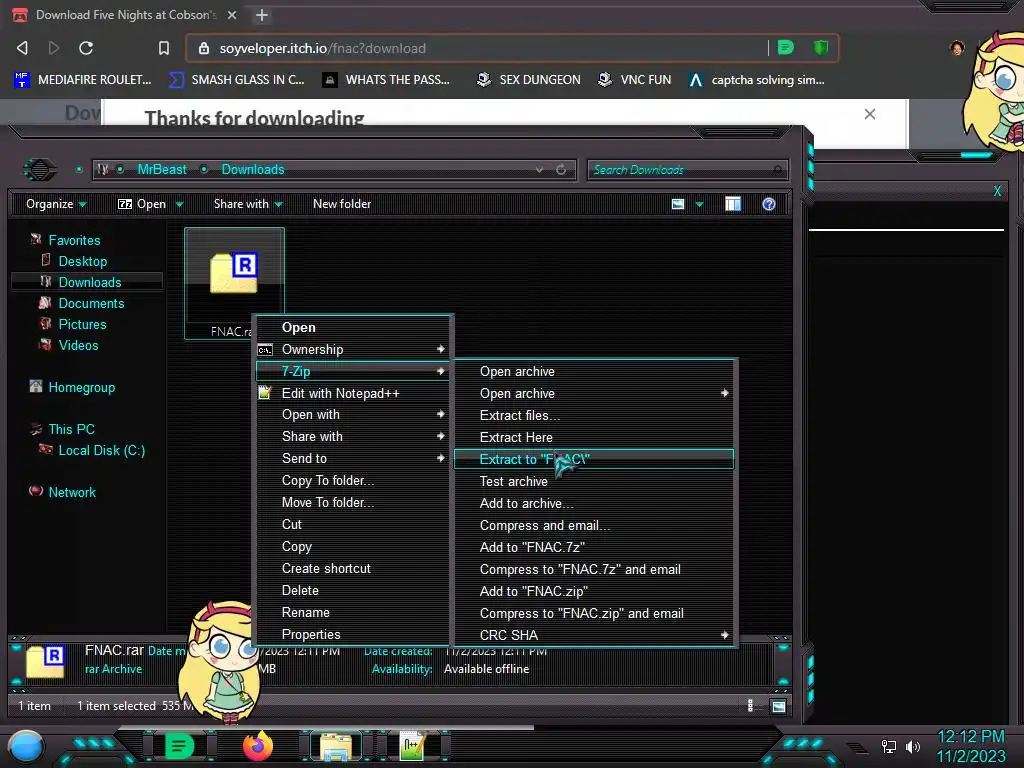
Task: Choose Add to "FNAC.zip"
Action: (594, 591)
